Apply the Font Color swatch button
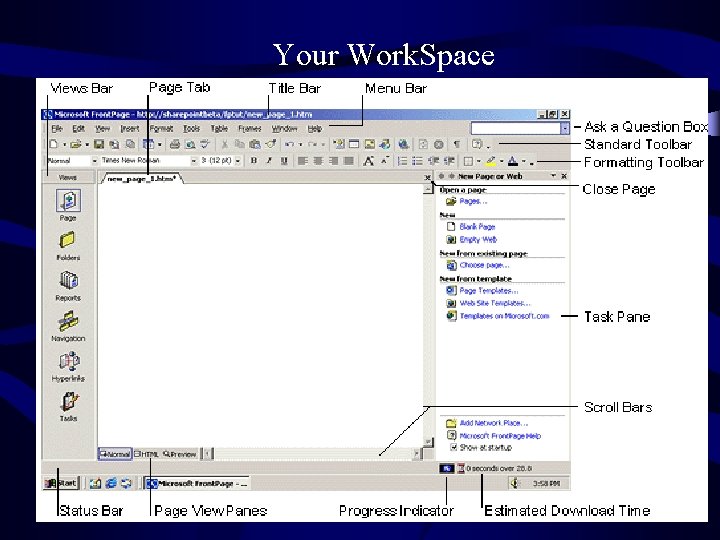The height and width of the screenshot is (540, 720). (x=513, y=161)
